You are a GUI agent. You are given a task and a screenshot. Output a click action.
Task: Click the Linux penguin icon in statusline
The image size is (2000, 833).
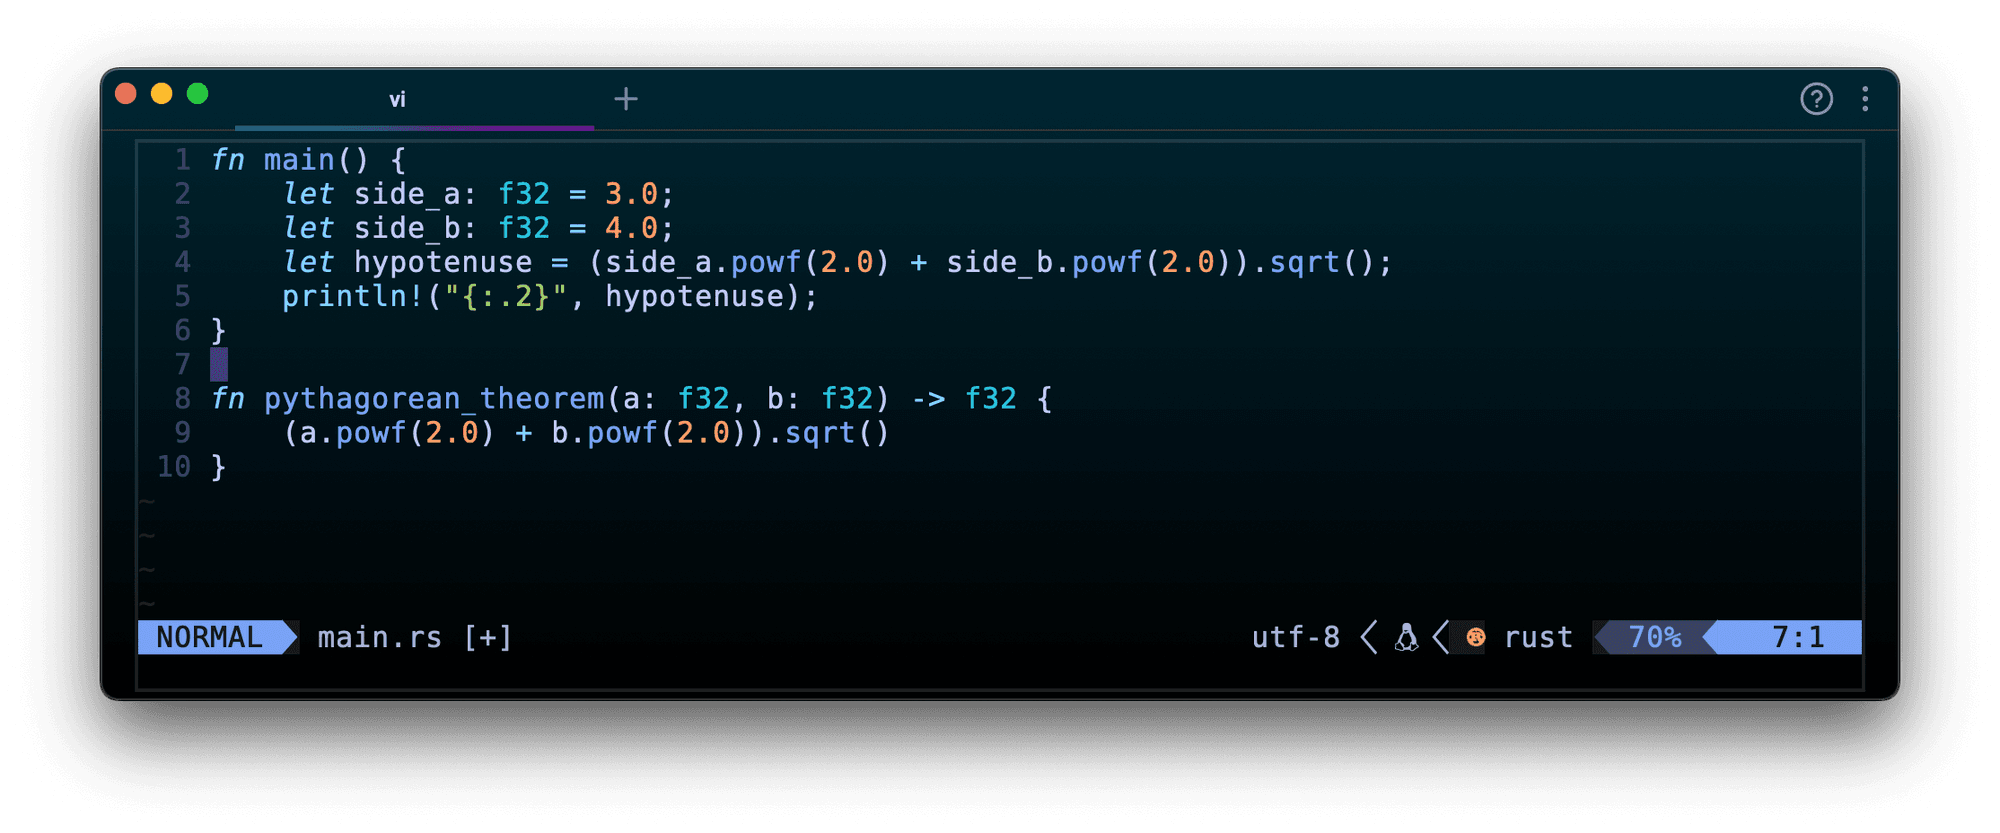(x=1406, y=638)
